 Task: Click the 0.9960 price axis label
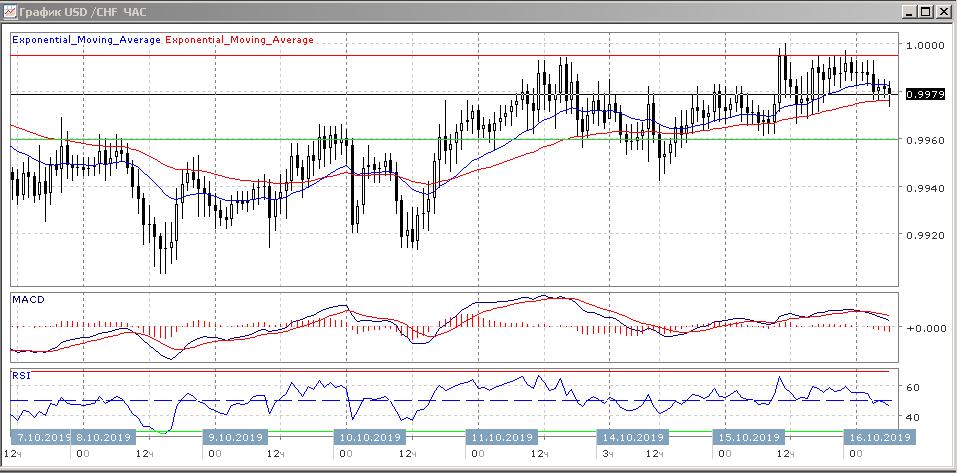pyautogui.click(x=924, y=140)
